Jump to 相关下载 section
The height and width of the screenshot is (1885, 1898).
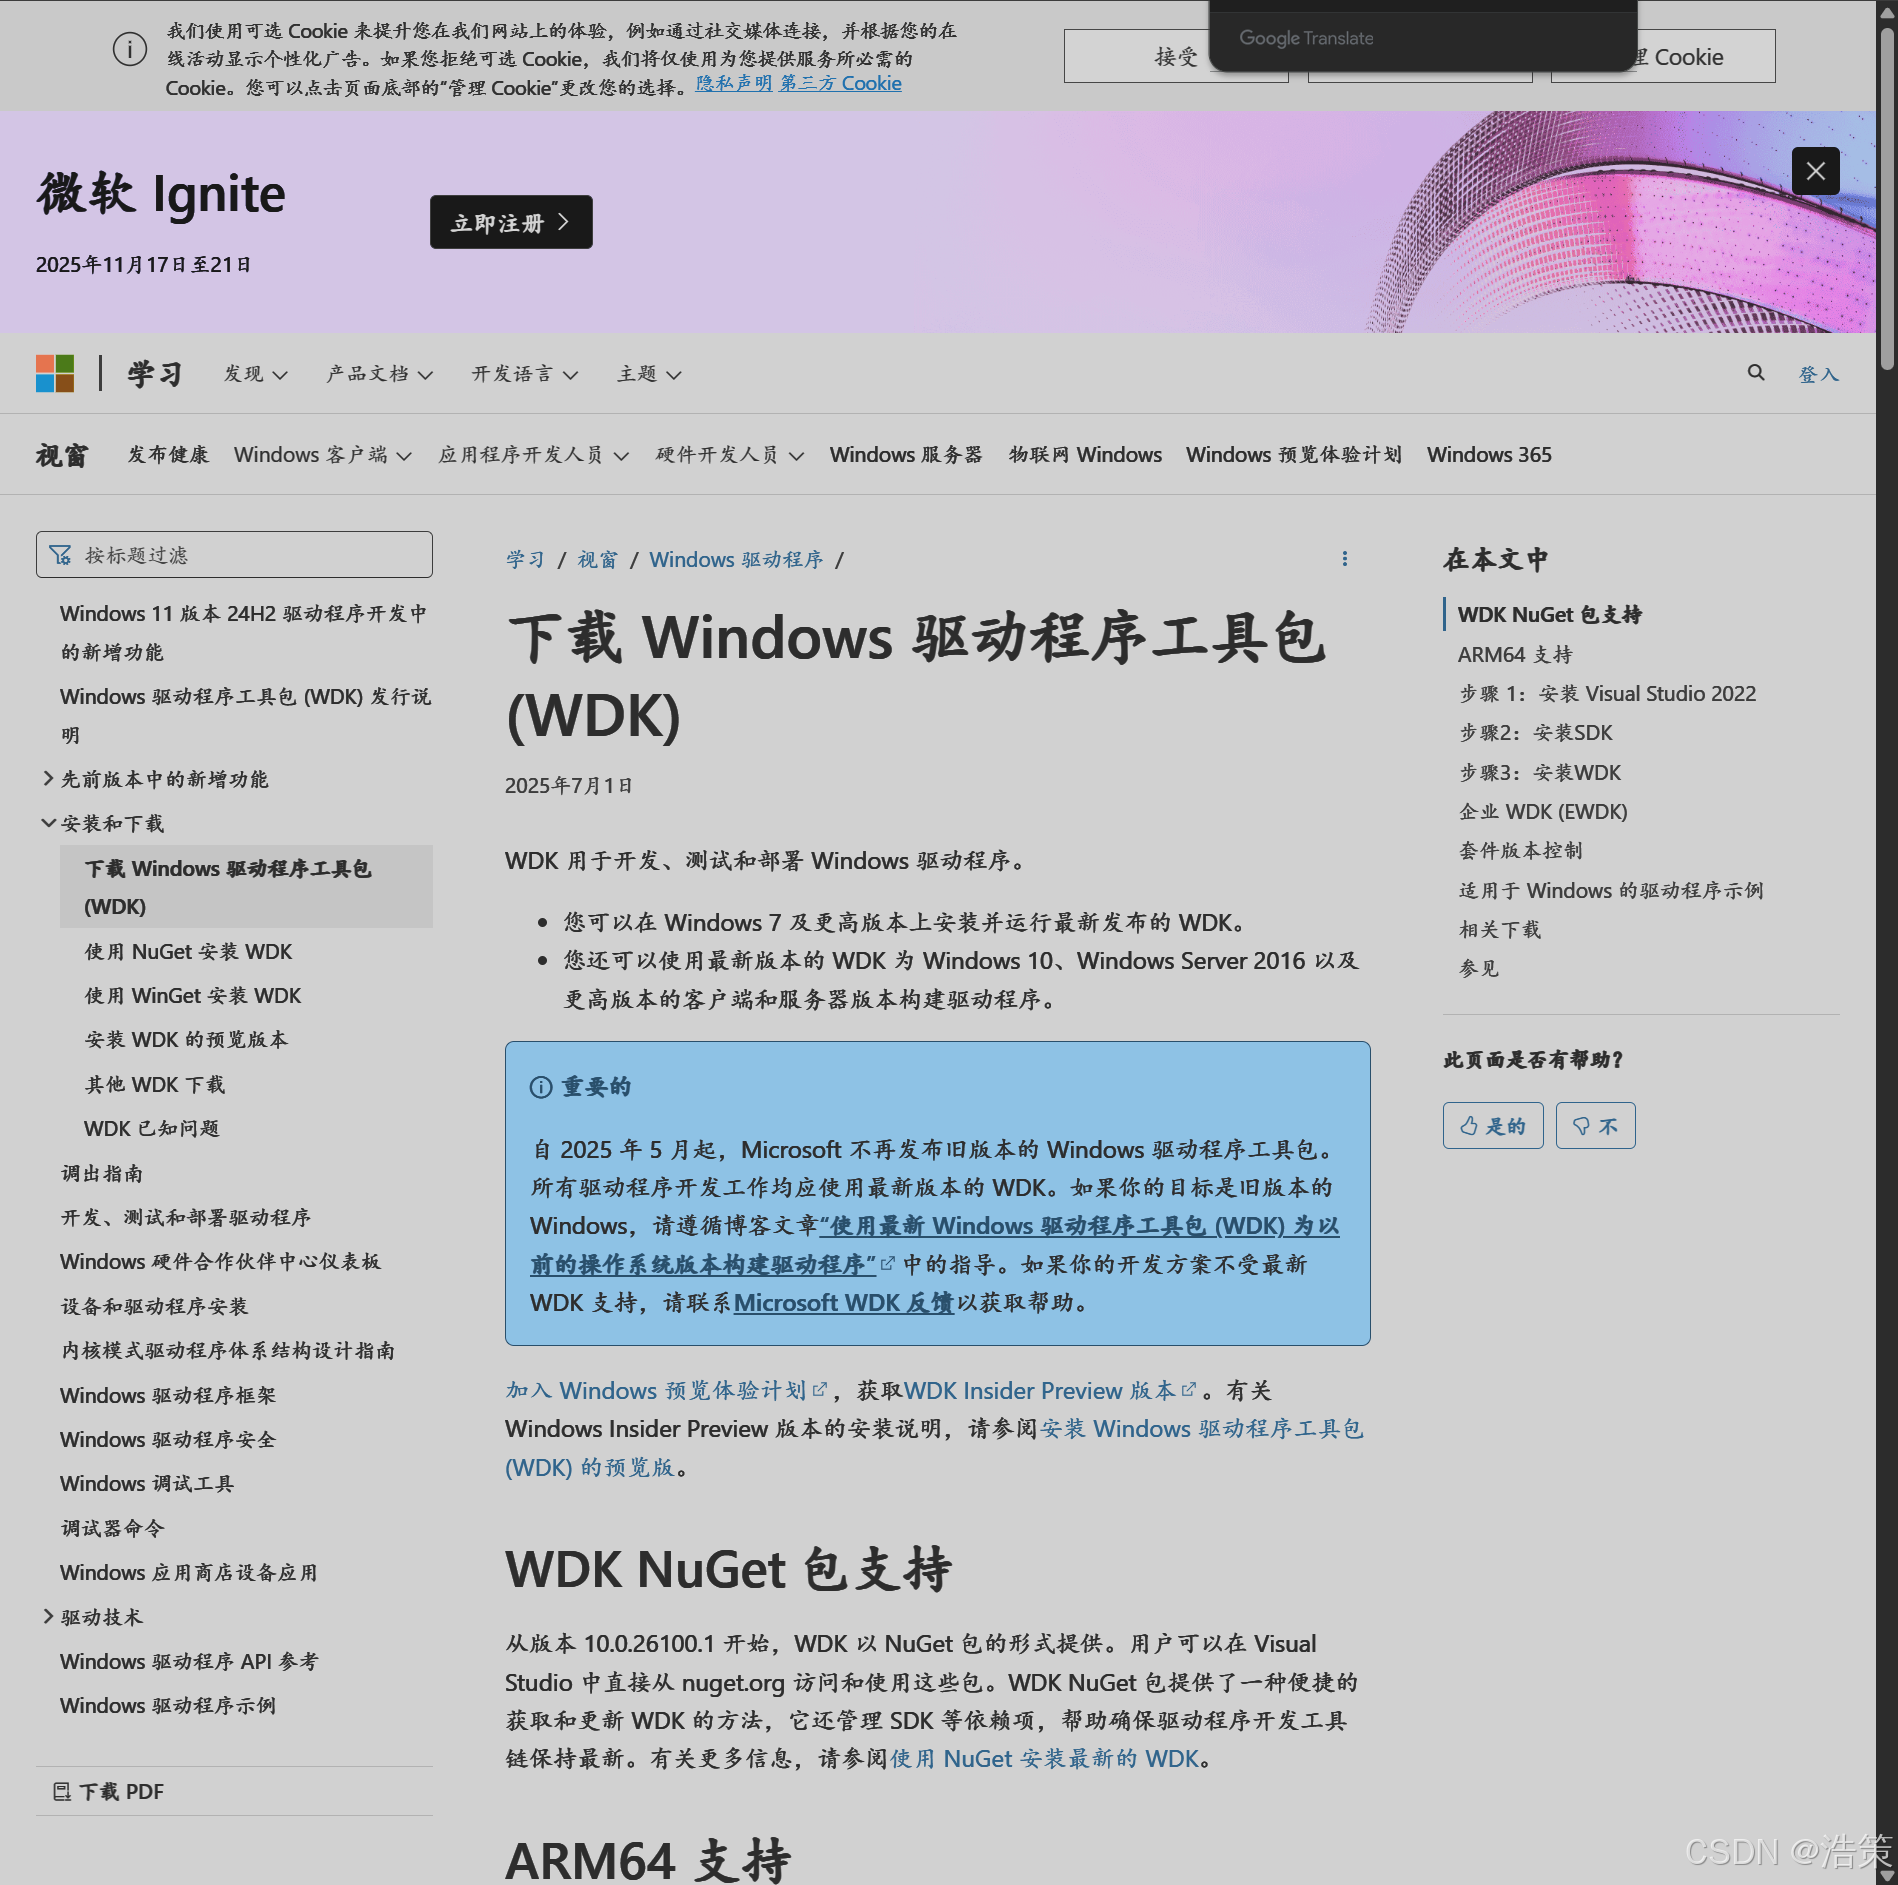(1500, 930)
